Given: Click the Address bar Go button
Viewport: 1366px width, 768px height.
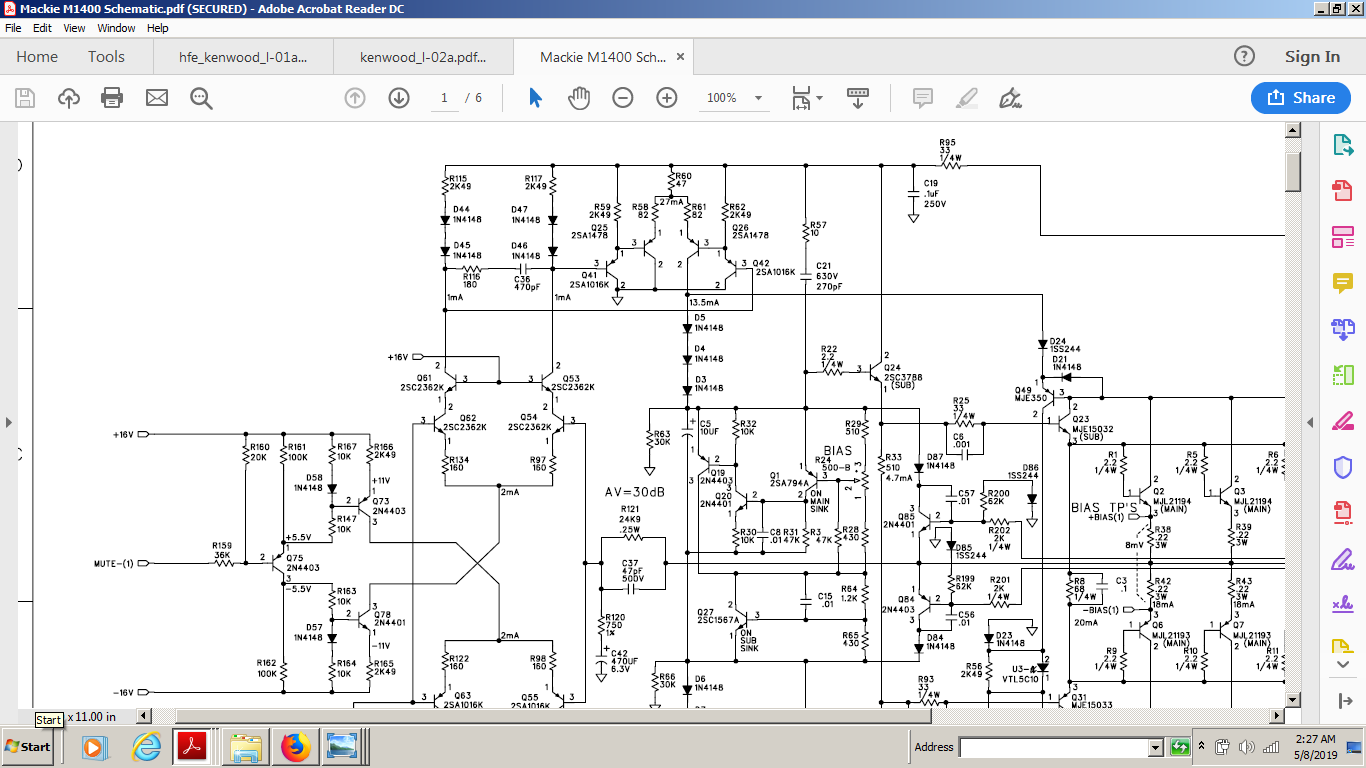Looking at the screenshot, I should [1180, 747].
